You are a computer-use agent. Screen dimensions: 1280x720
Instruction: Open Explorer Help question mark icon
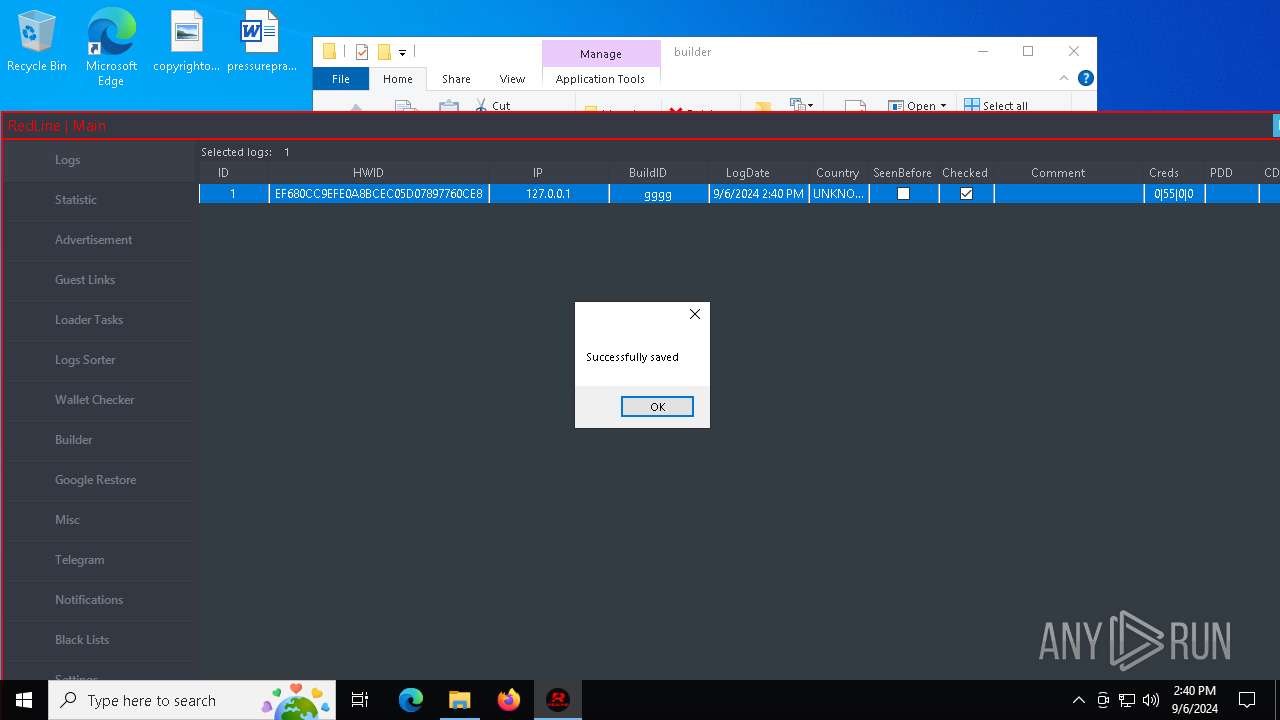point(1085,78)
